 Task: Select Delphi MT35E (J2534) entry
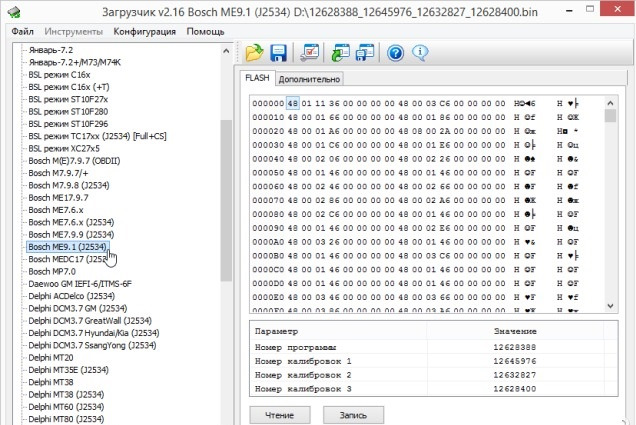pyautogui.click(x=68, y=370)
